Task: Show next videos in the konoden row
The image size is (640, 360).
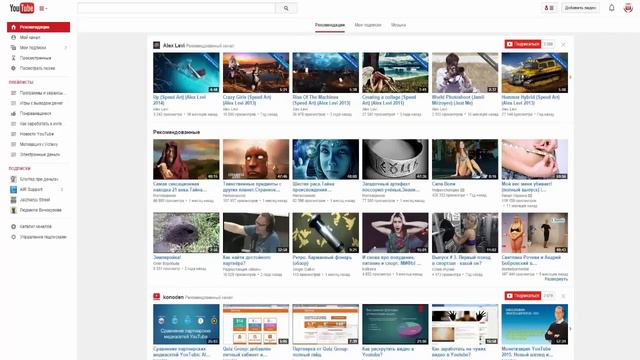Action: 570,328
